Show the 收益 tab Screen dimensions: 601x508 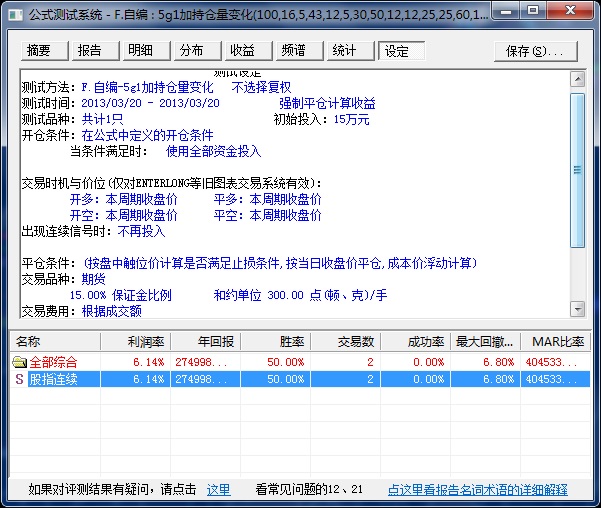[x=248, y=51]
